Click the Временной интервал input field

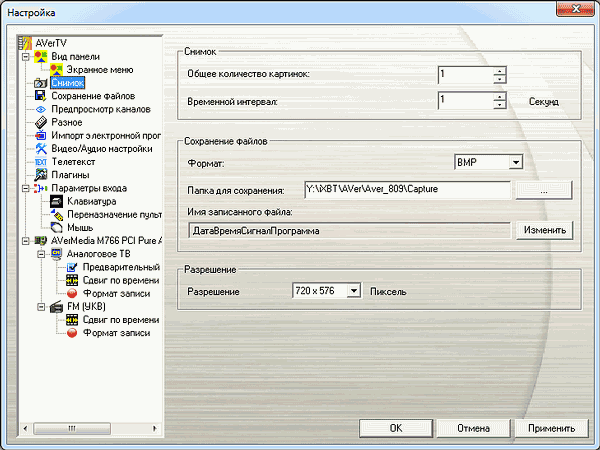pos(466,101)
